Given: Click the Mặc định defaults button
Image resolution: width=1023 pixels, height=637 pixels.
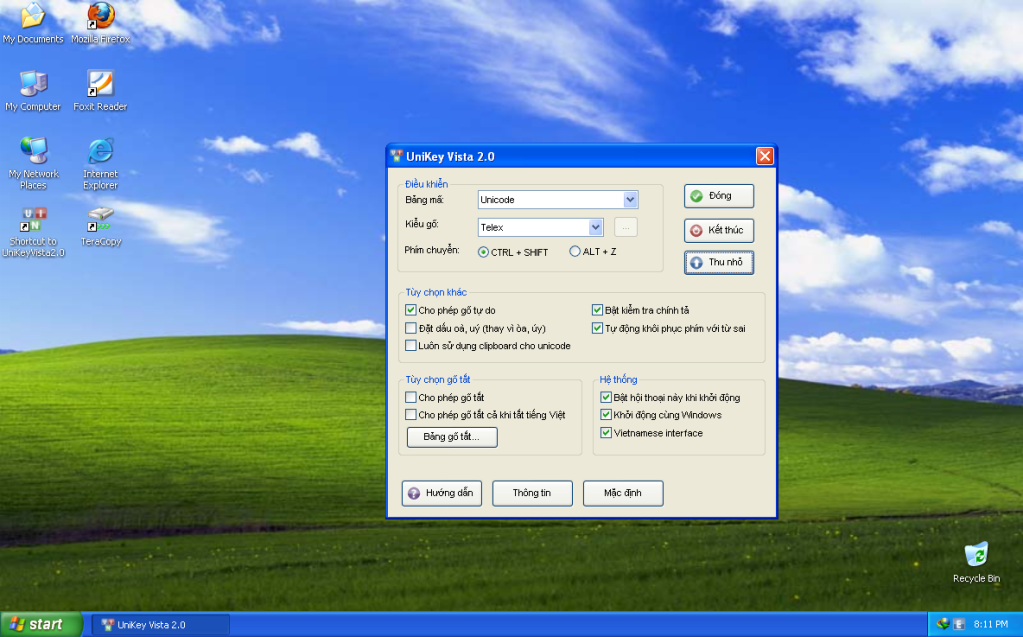Looking at the screenshot, I should coord(623,493).
